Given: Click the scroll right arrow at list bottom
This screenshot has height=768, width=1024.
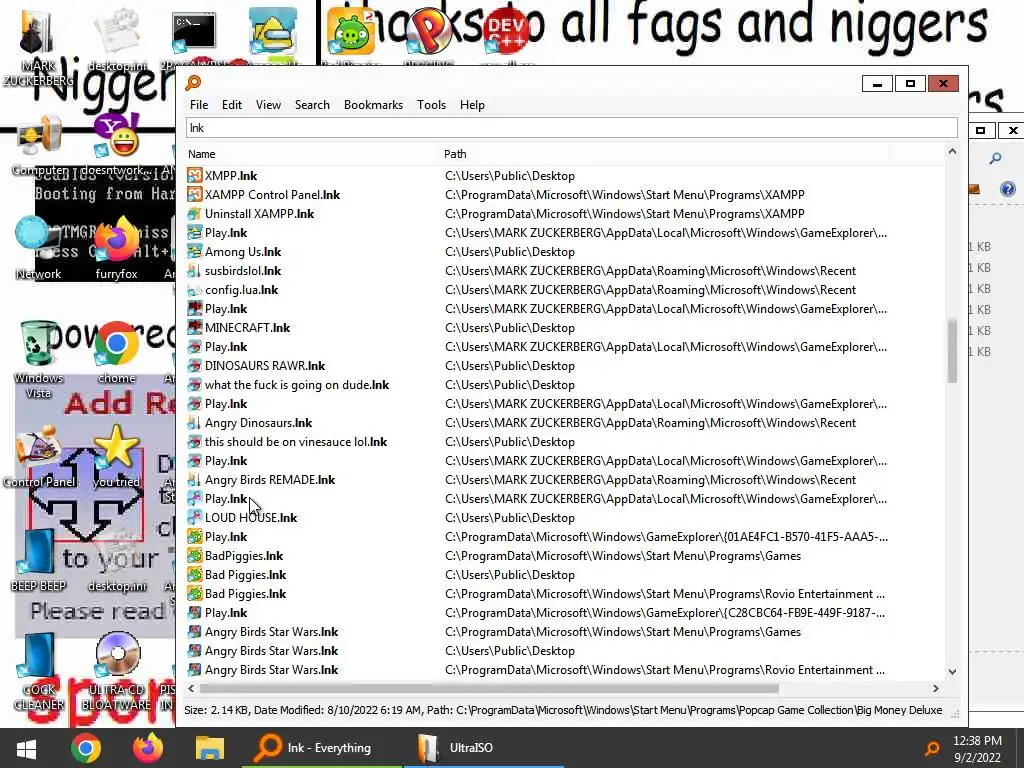Looking at the screenshot, I should [x=936, y=688].
